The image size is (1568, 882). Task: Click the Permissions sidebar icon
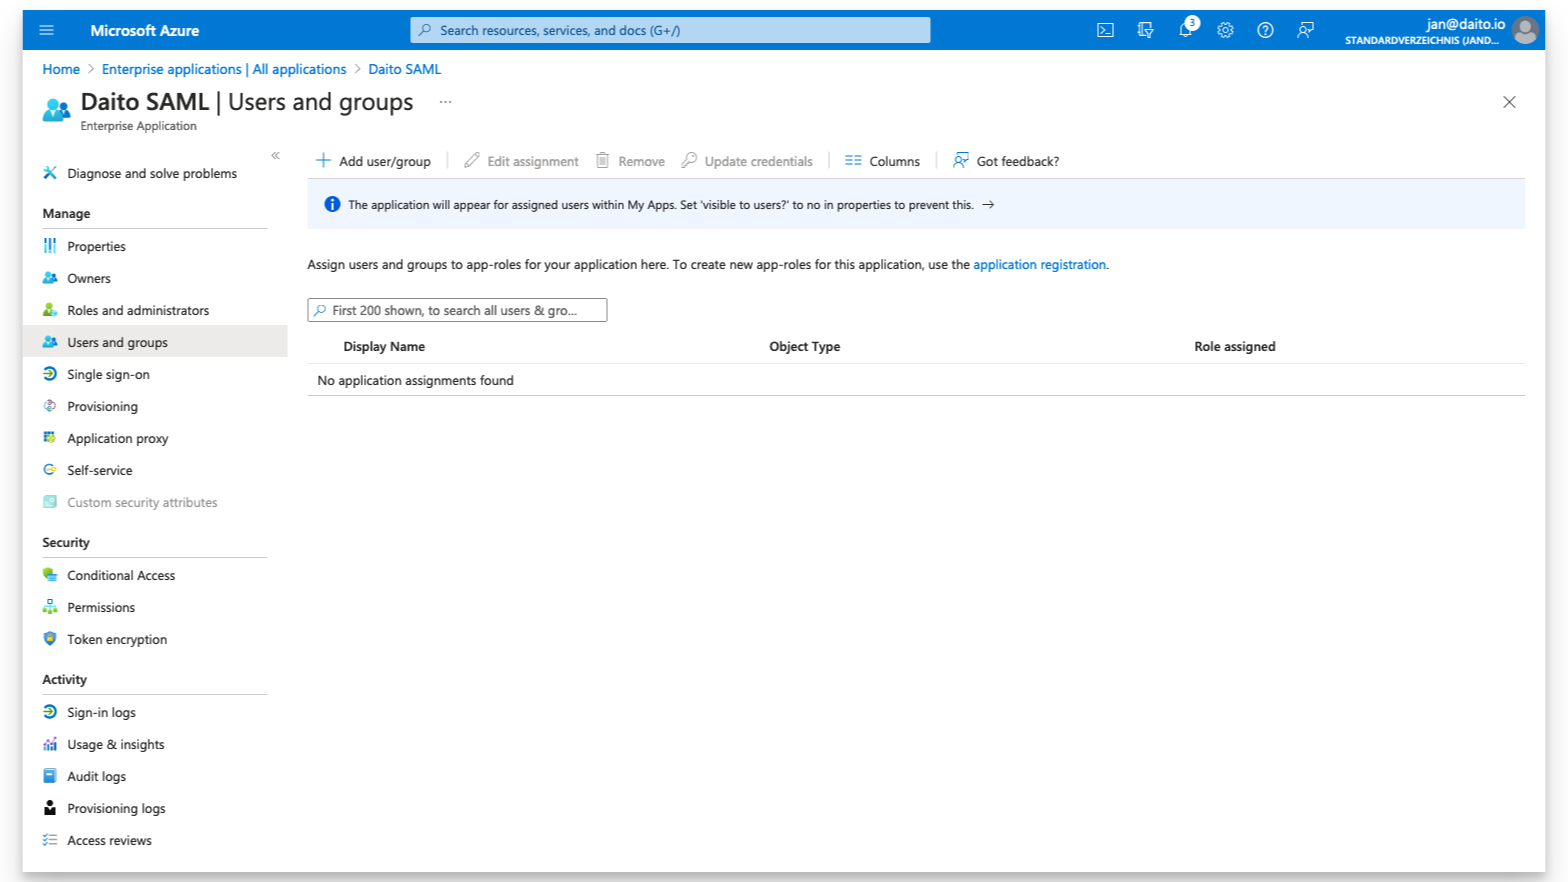[x=50, y=607]
